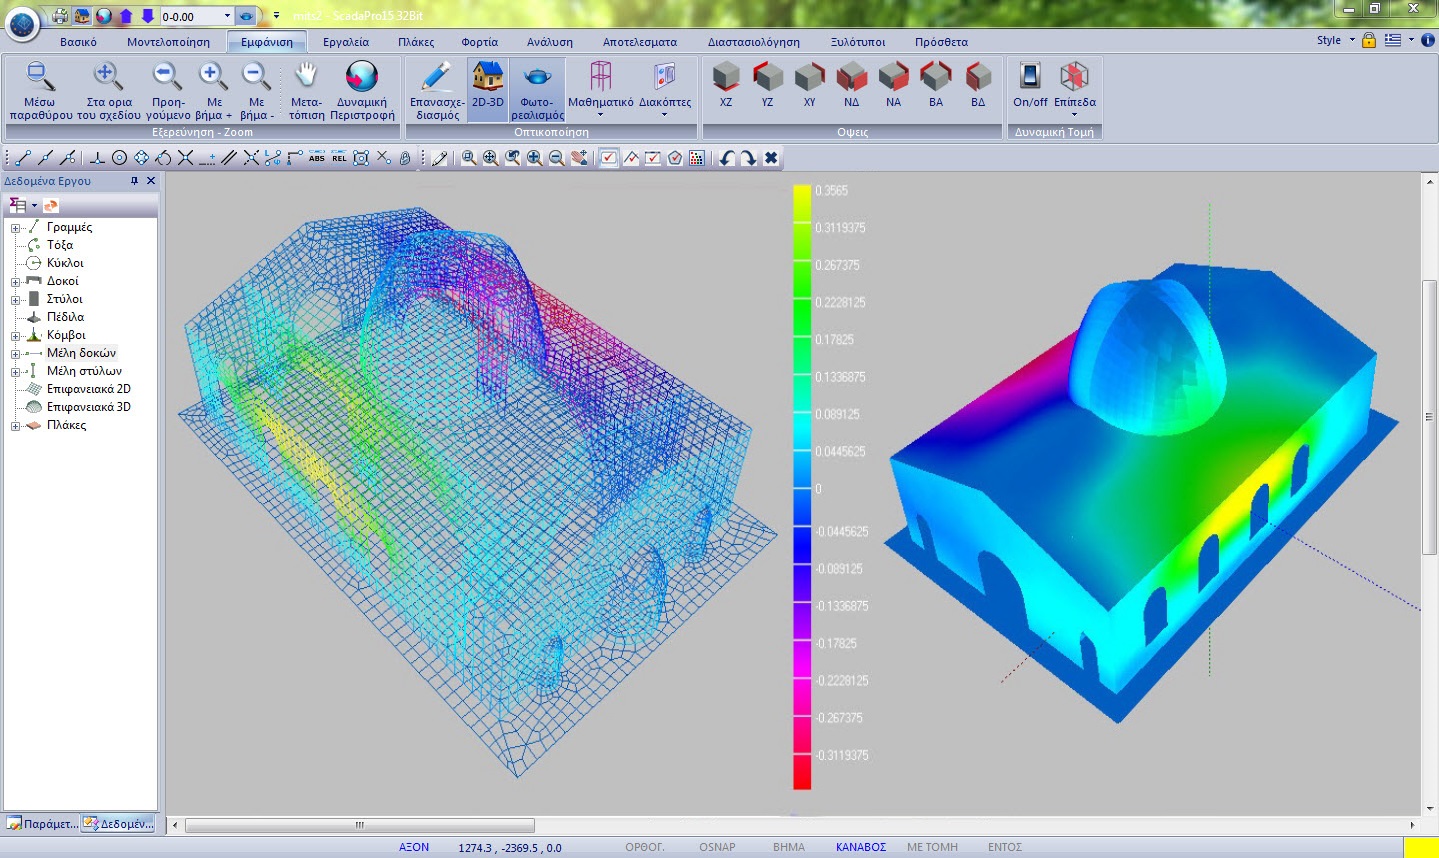The image size is (1439, 858).
Task: Click the ABS absolute coordinates icon
Action: 317,158
